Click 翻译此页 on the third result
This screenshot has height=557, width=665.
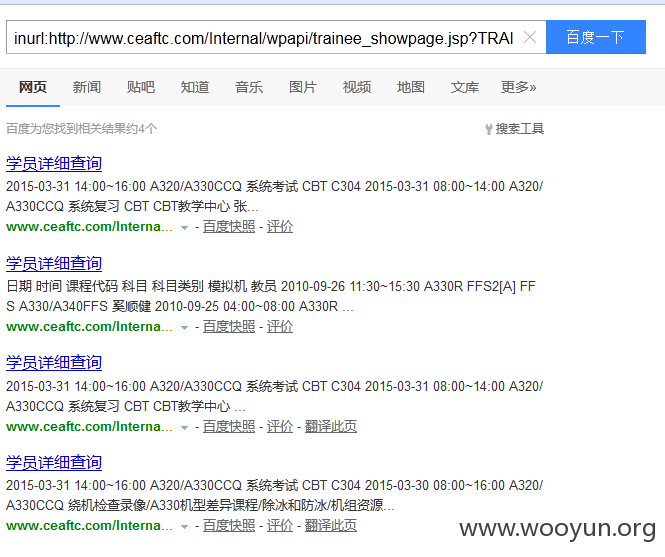pyautogui.click(x=331, y=426)
